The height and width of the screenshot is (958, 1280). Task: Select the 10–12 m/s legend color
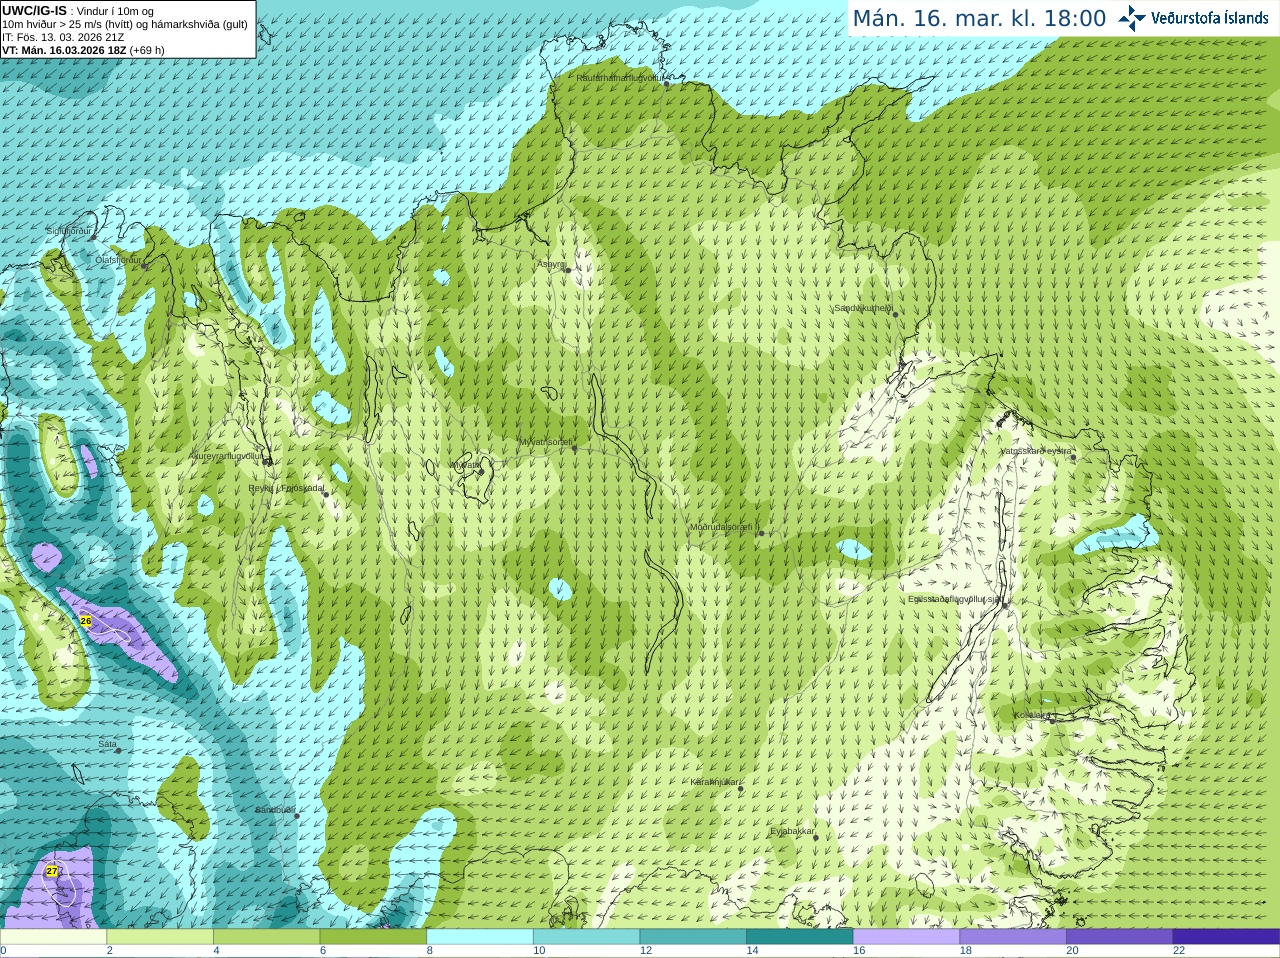click(586, 937)
